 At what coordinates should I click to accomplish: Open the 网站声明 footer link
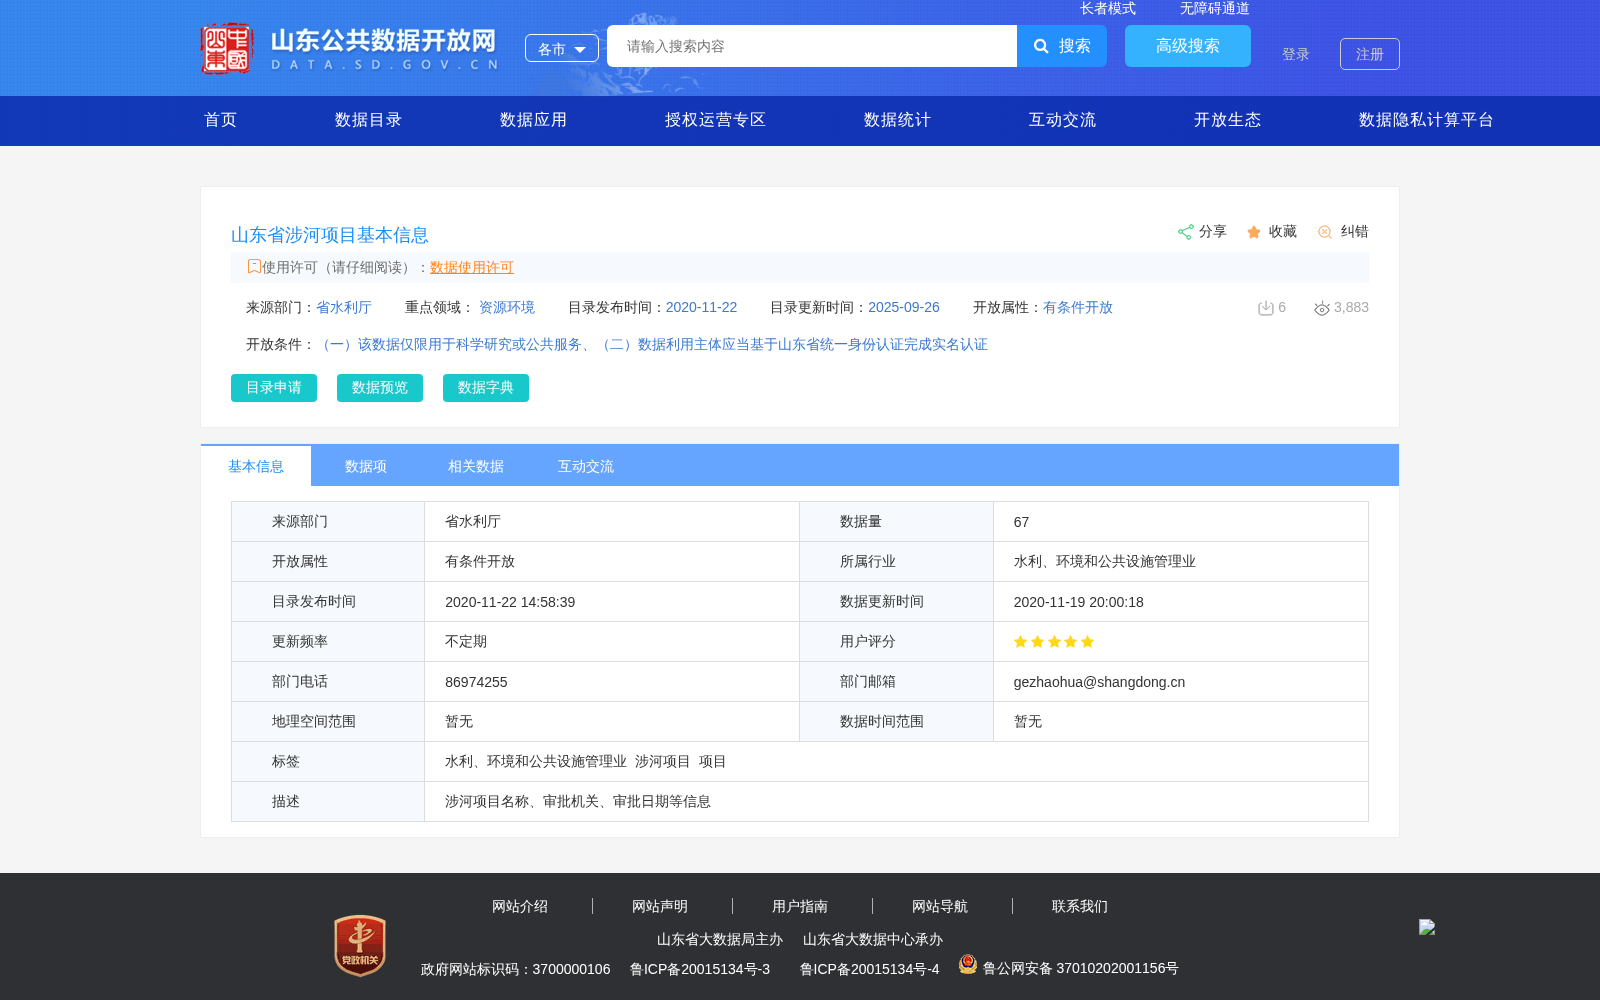point(660,906)
